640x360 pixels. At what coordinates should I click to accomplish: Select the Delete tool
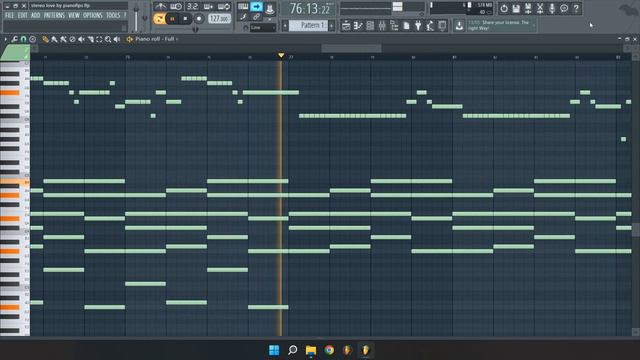(x=72, y=39)
